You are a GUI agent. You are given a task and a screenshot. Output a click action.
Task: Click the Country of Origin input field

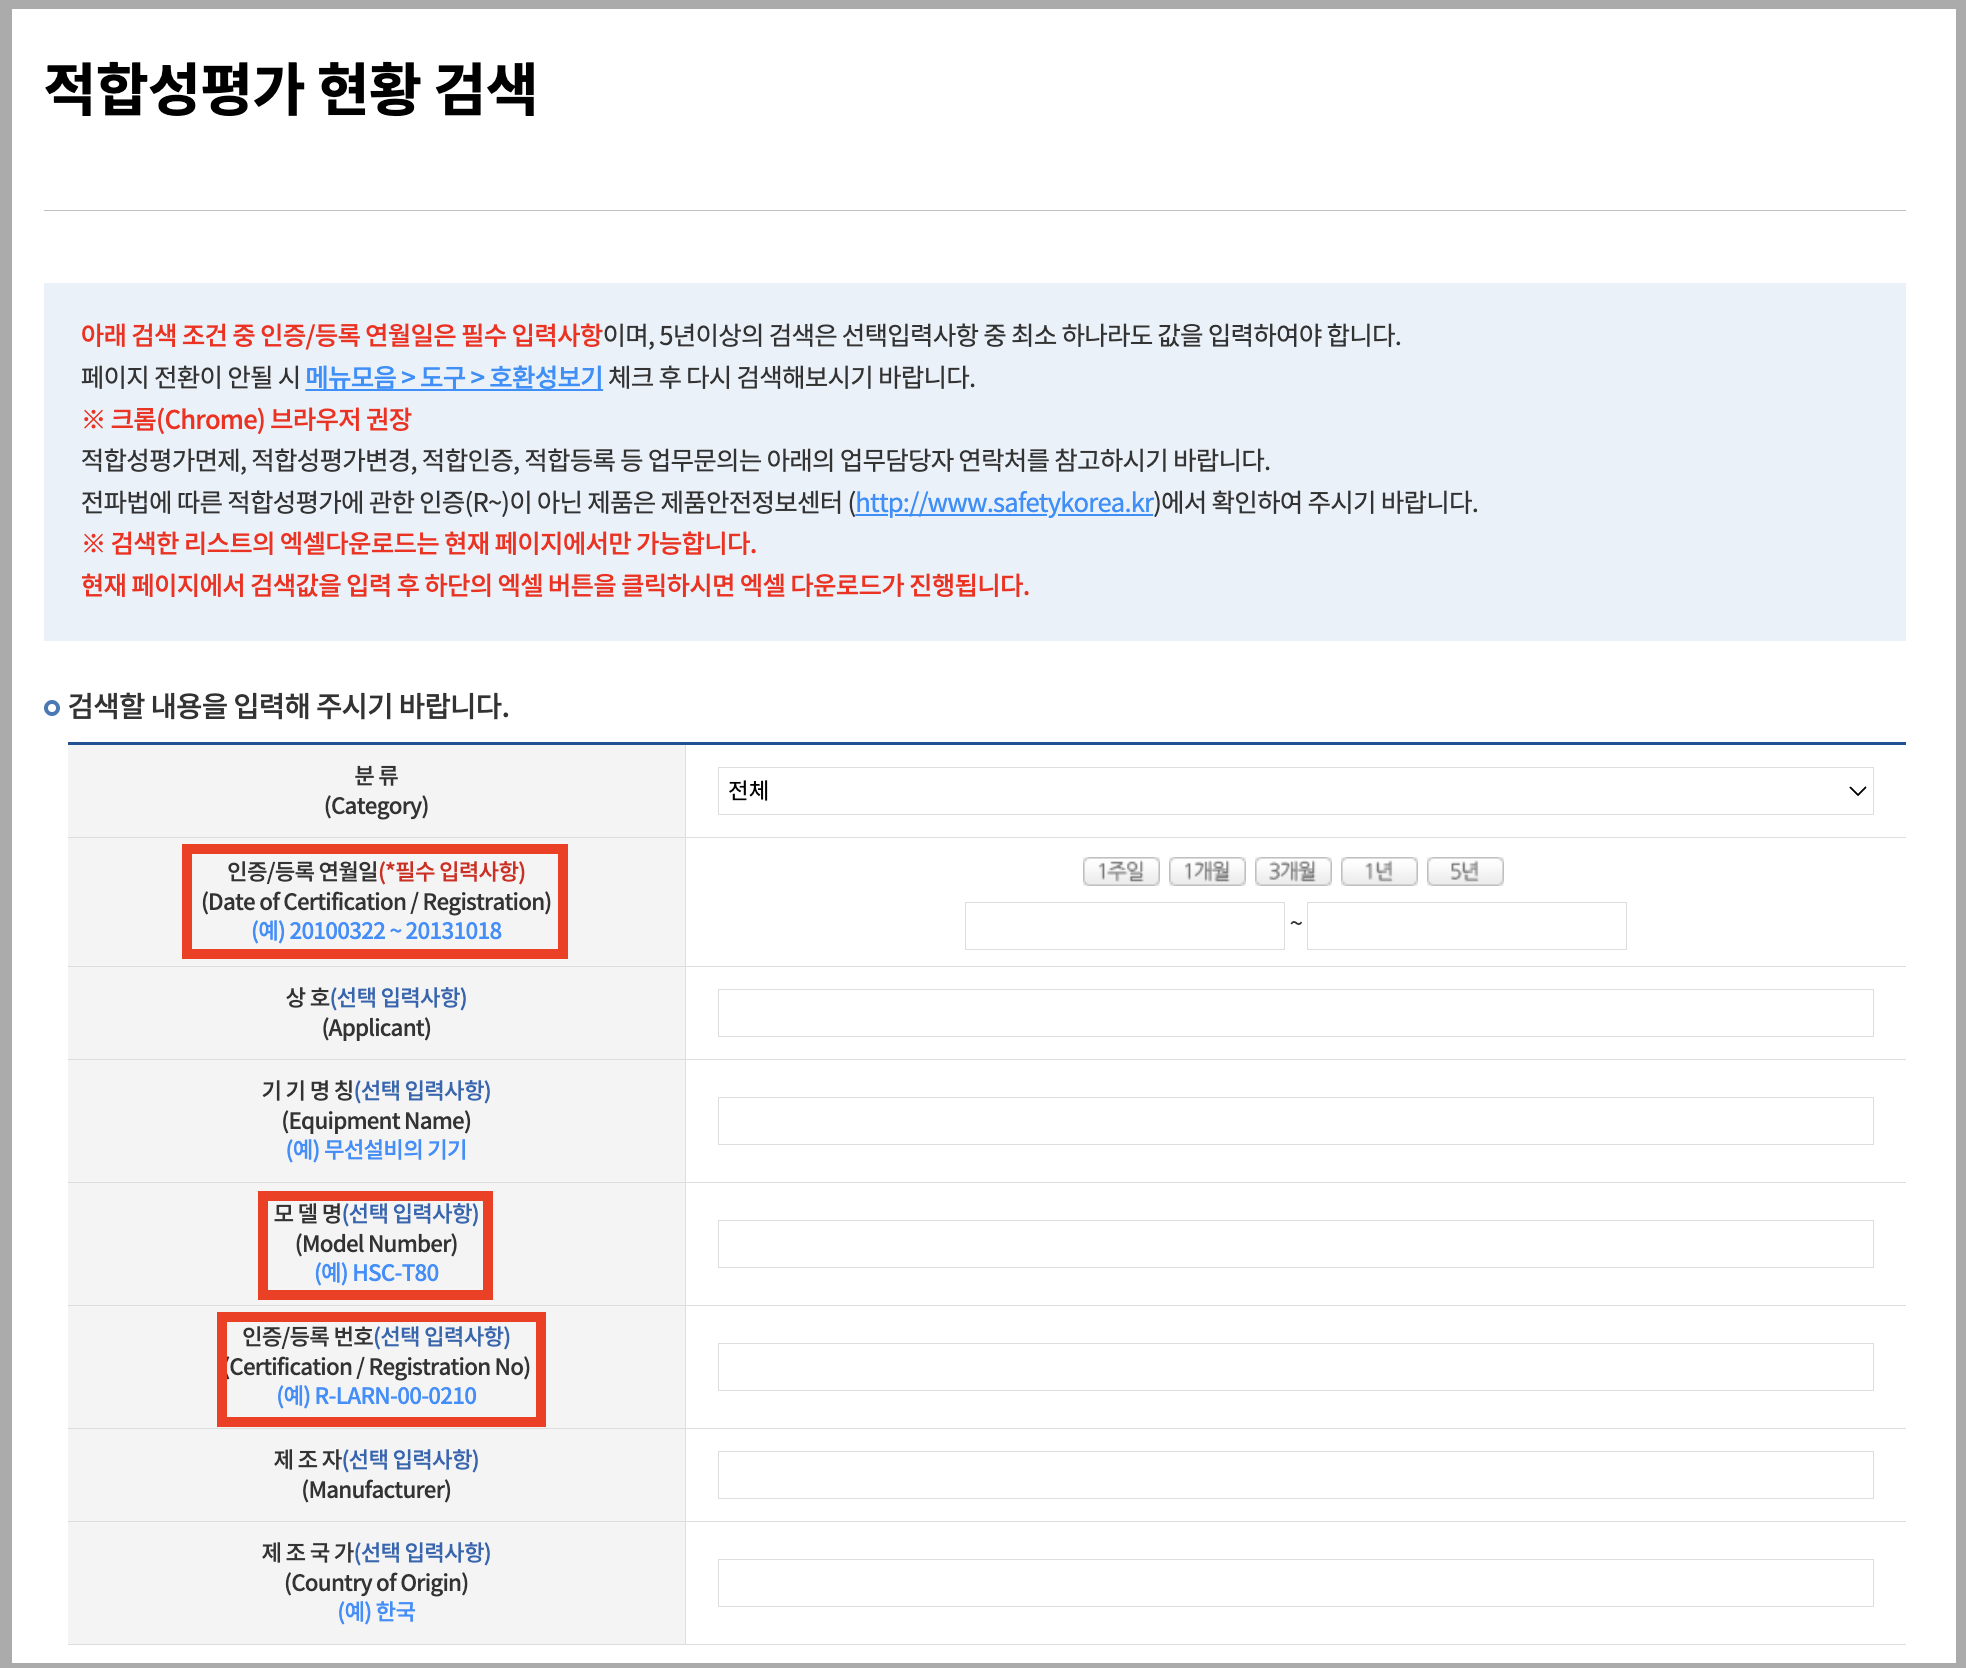pos(1295,1583)
